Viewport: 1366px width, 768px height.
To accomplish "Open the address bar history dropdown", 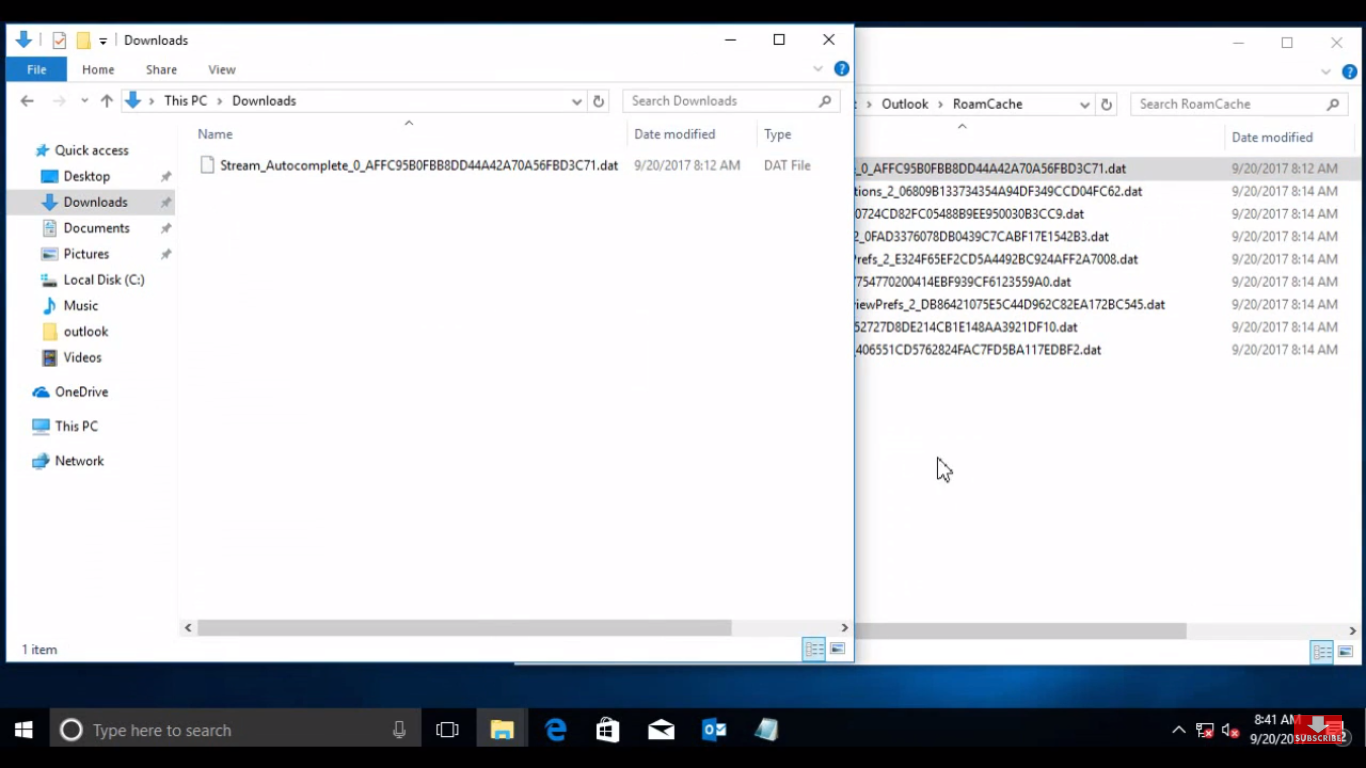I will tap(577, 101).
